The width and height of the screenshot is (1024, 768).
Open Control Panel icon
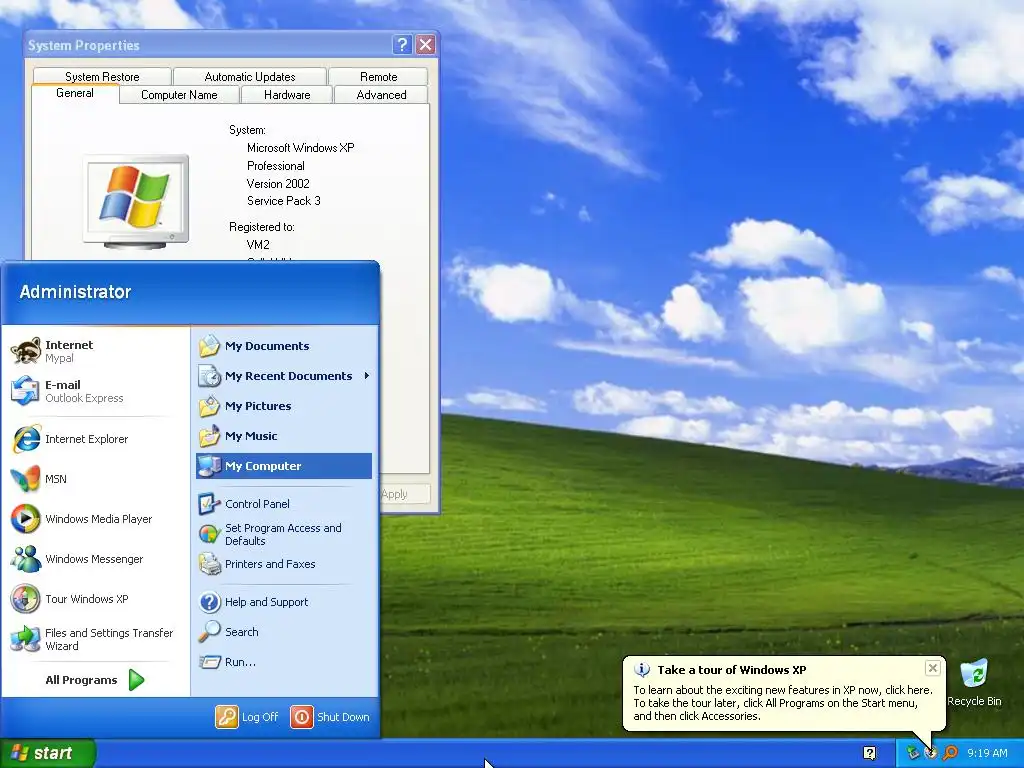click(210, 504)
